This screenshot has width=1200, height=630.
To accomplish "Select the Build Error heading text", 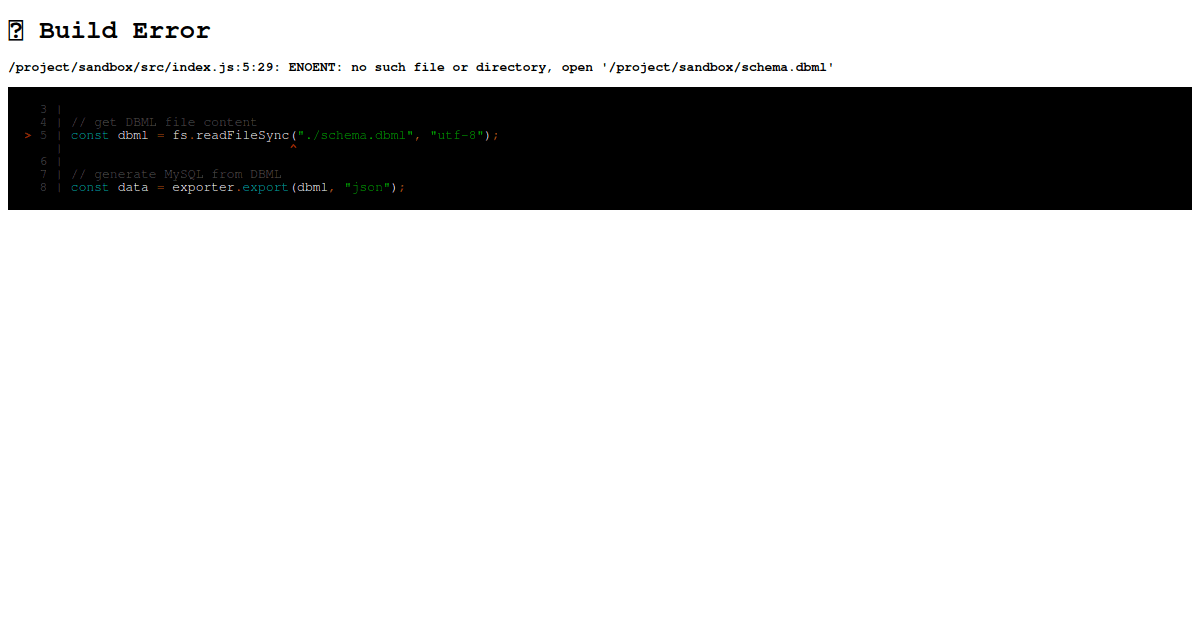I will (124, 30).
